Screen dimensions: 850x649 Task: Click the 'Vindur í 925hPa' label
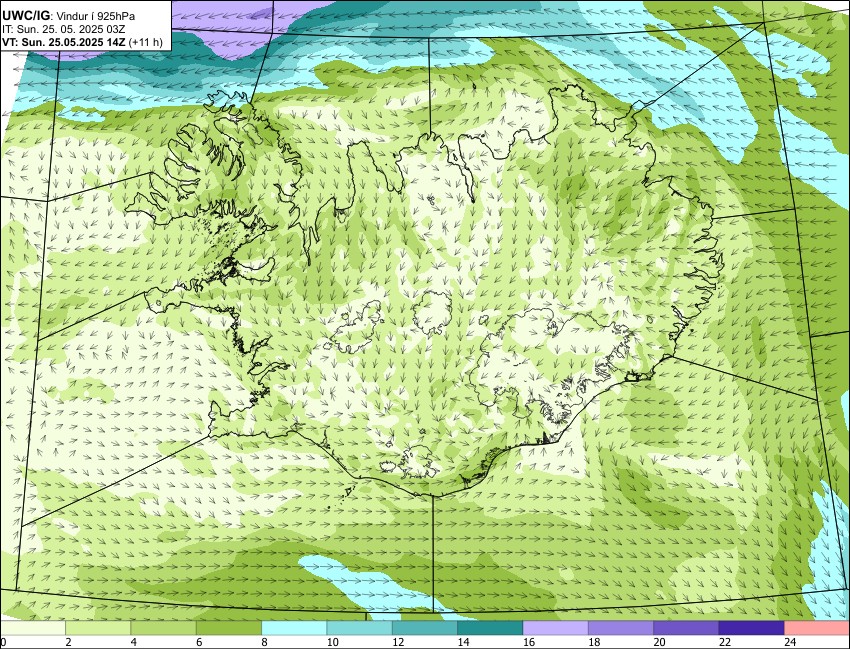(x=96, y=16)
